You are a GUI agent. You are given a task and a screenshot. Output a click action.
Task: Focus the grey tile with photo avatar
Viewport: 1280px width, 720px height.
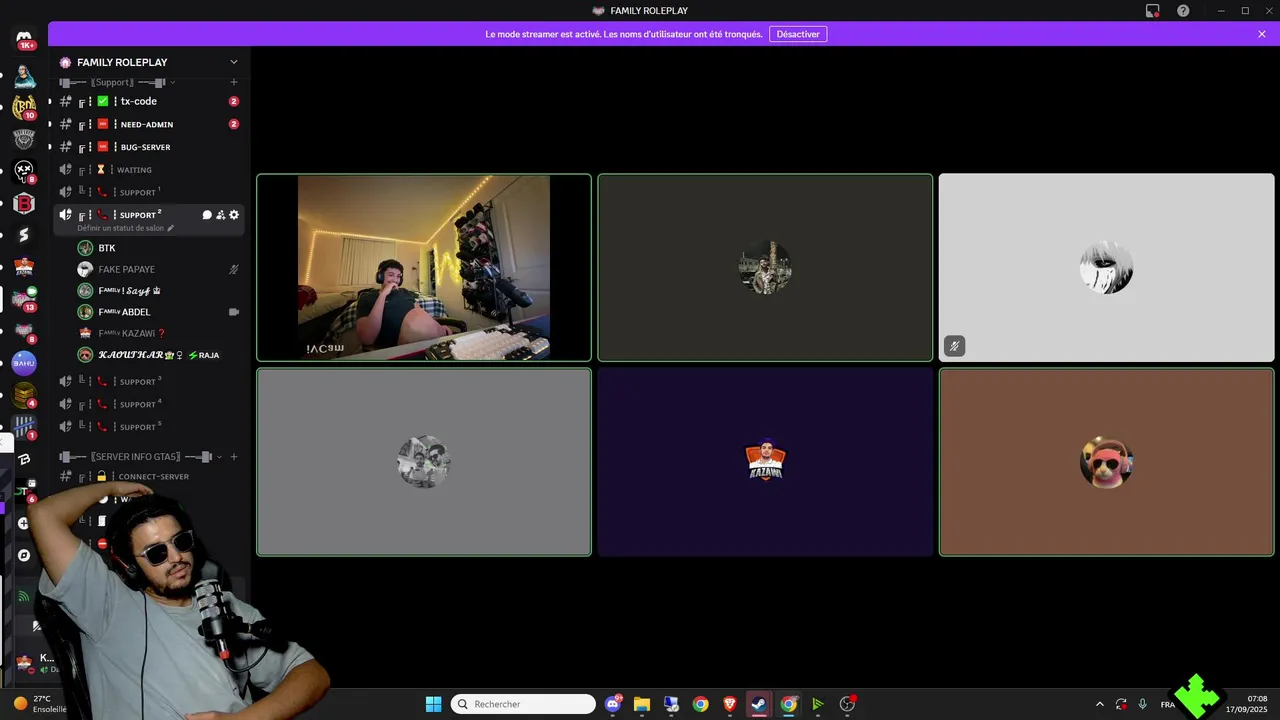tap(424, 462)
